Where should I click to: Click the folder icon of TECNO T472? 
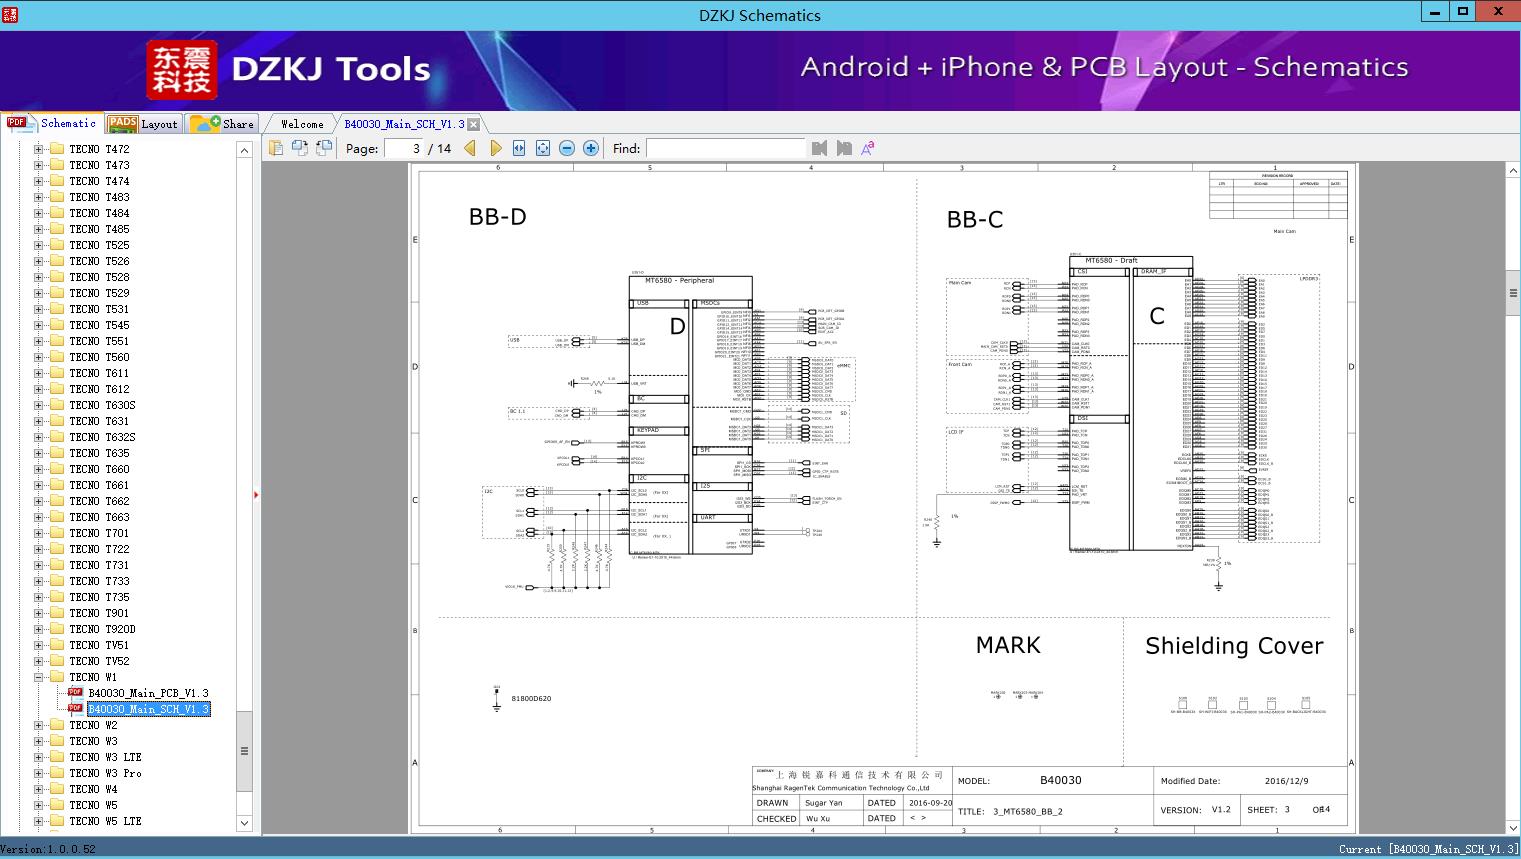[x=57, y=149]
